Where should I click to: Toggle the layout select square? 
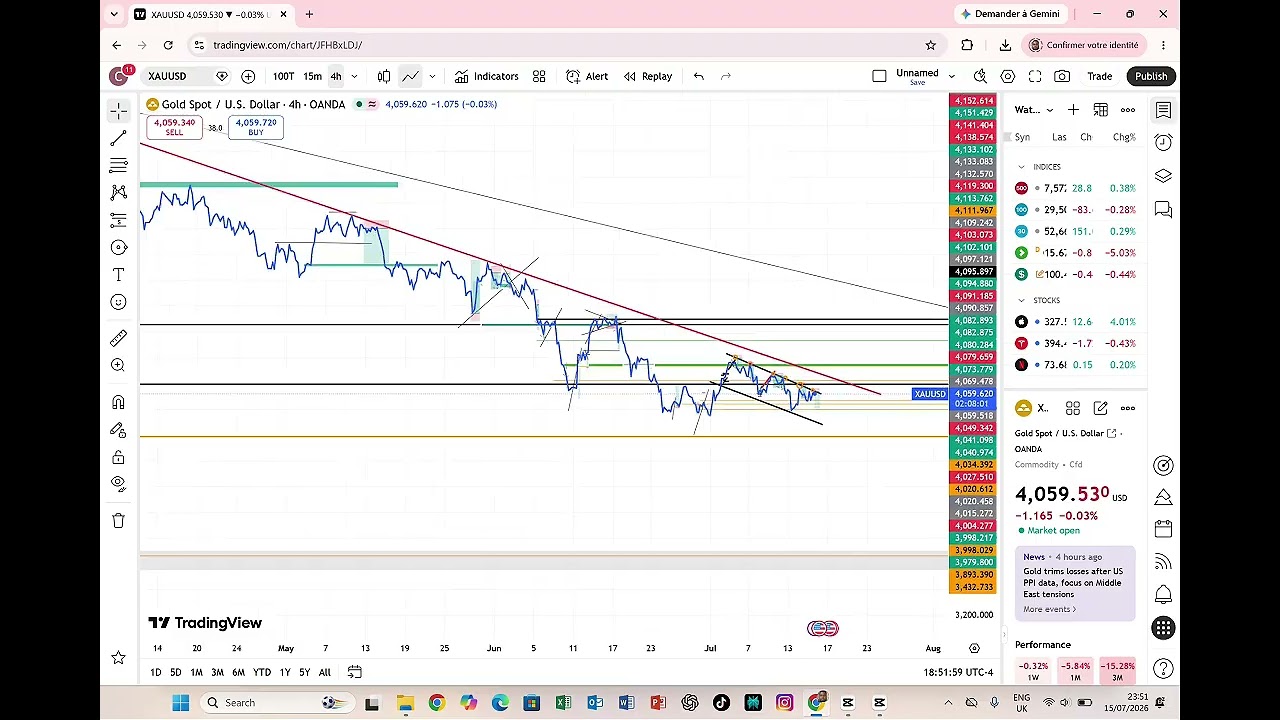(x=879, y=76)
